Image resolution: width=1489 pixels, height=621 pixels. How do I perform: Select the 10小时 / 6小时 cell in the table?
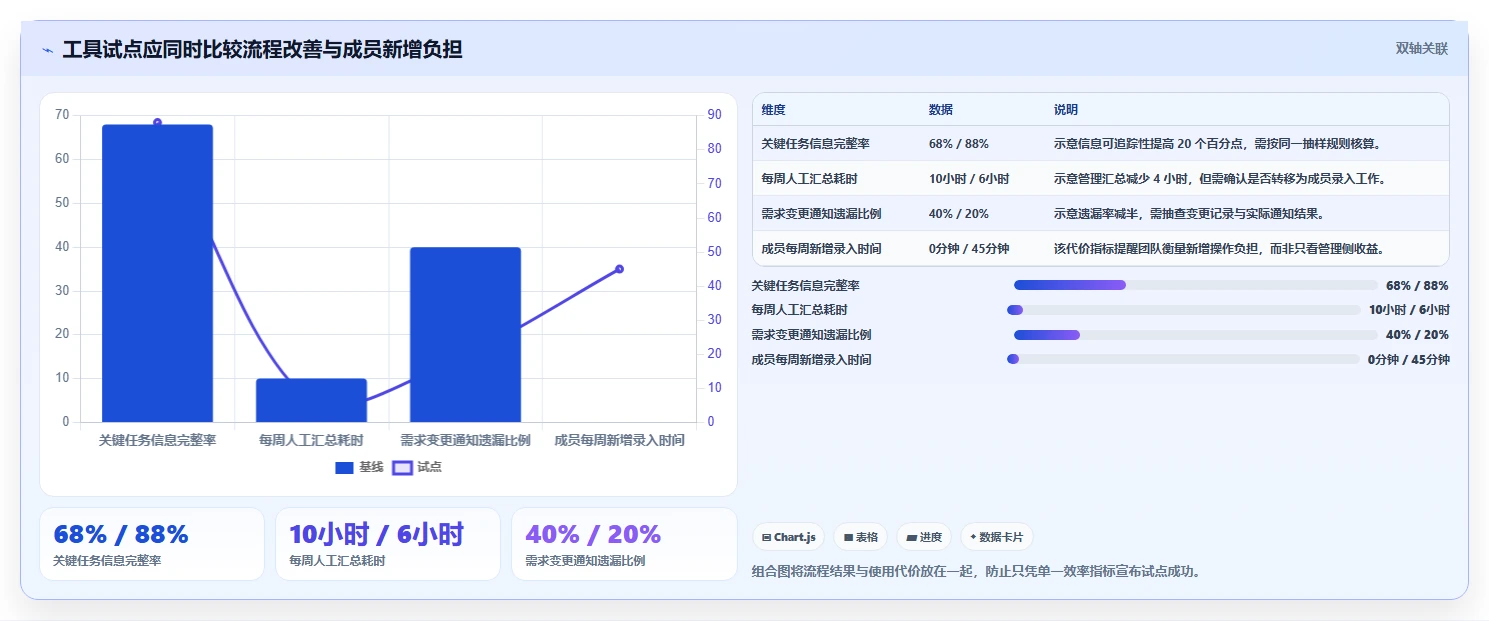[969, 179]
